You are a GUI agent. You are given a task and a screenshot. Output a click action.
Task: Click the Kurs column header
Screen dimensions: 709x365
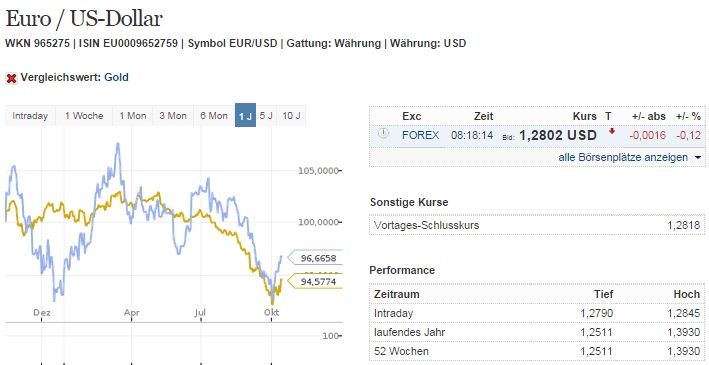click(585, 116)
